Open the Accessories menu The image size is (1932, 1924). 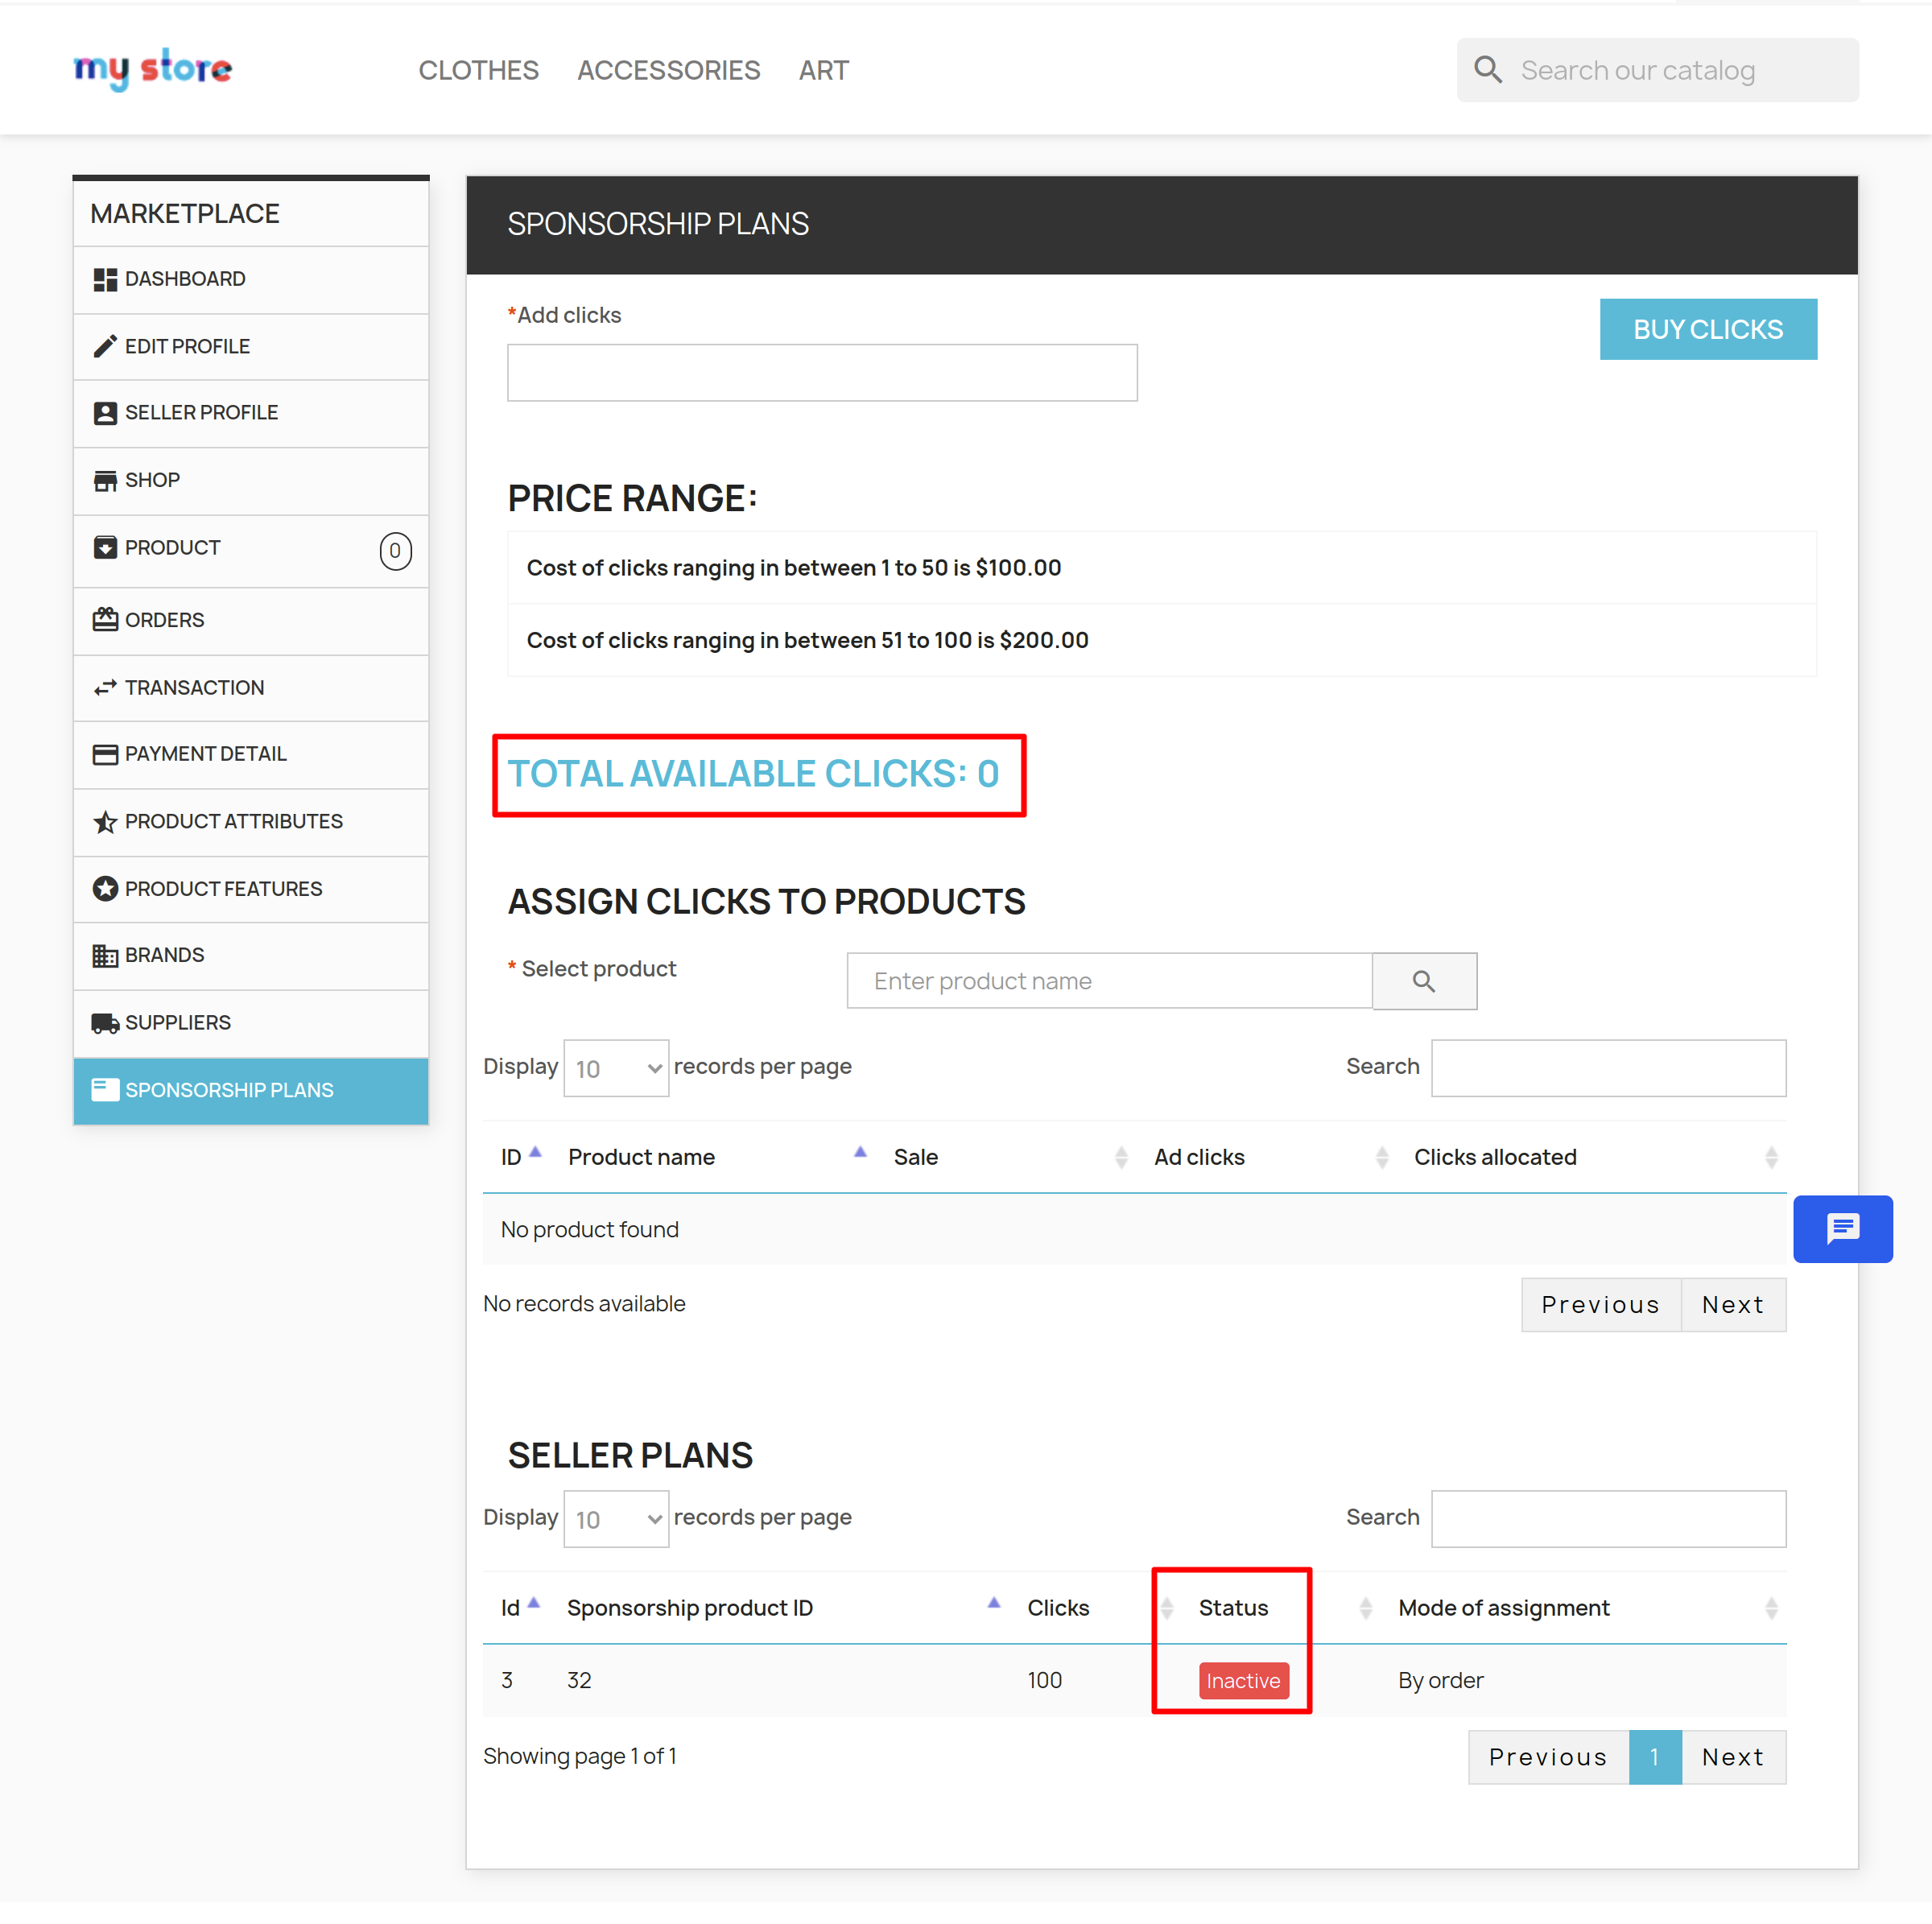pos(668,70)
